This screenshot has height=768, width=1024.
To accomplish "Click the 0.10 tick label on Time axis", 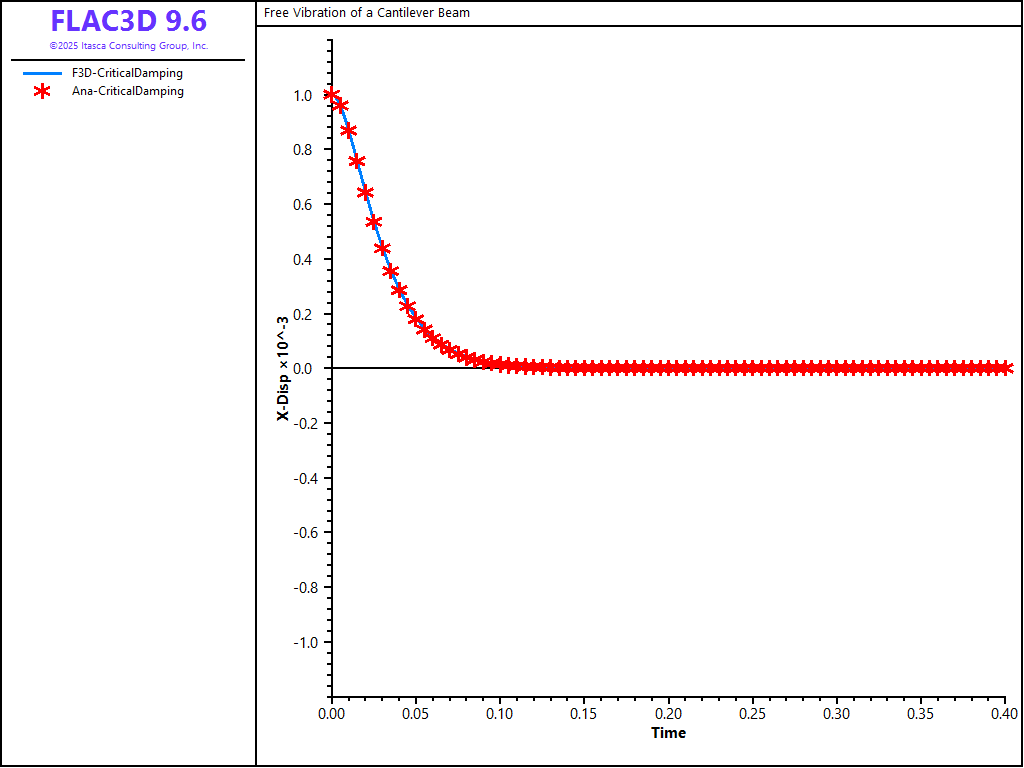I will [500, 714].
